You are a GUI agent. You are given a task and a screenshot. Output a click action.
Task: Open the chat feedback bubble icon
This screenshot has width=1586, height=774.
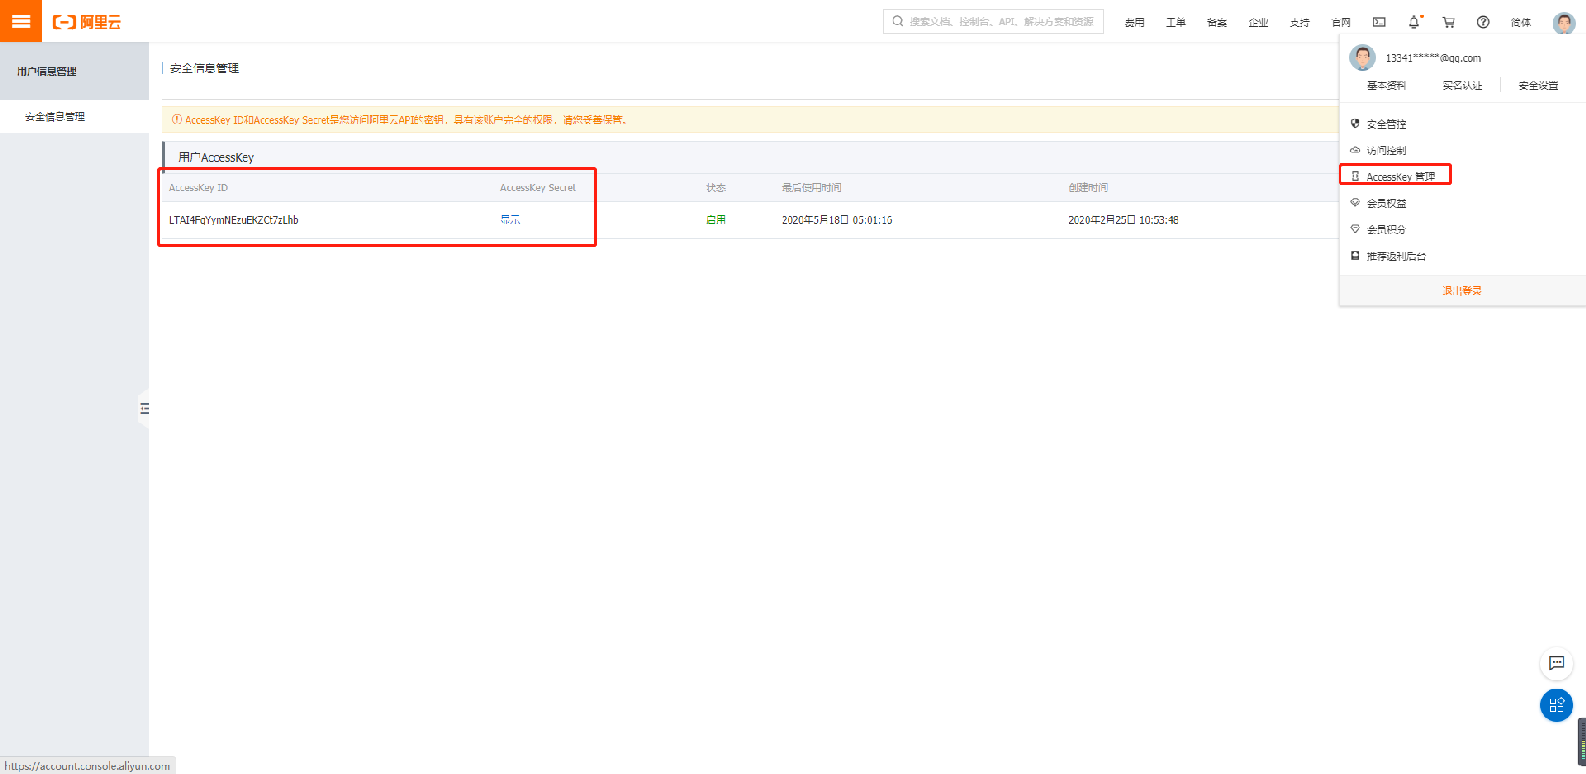(x=1556, y=663)
